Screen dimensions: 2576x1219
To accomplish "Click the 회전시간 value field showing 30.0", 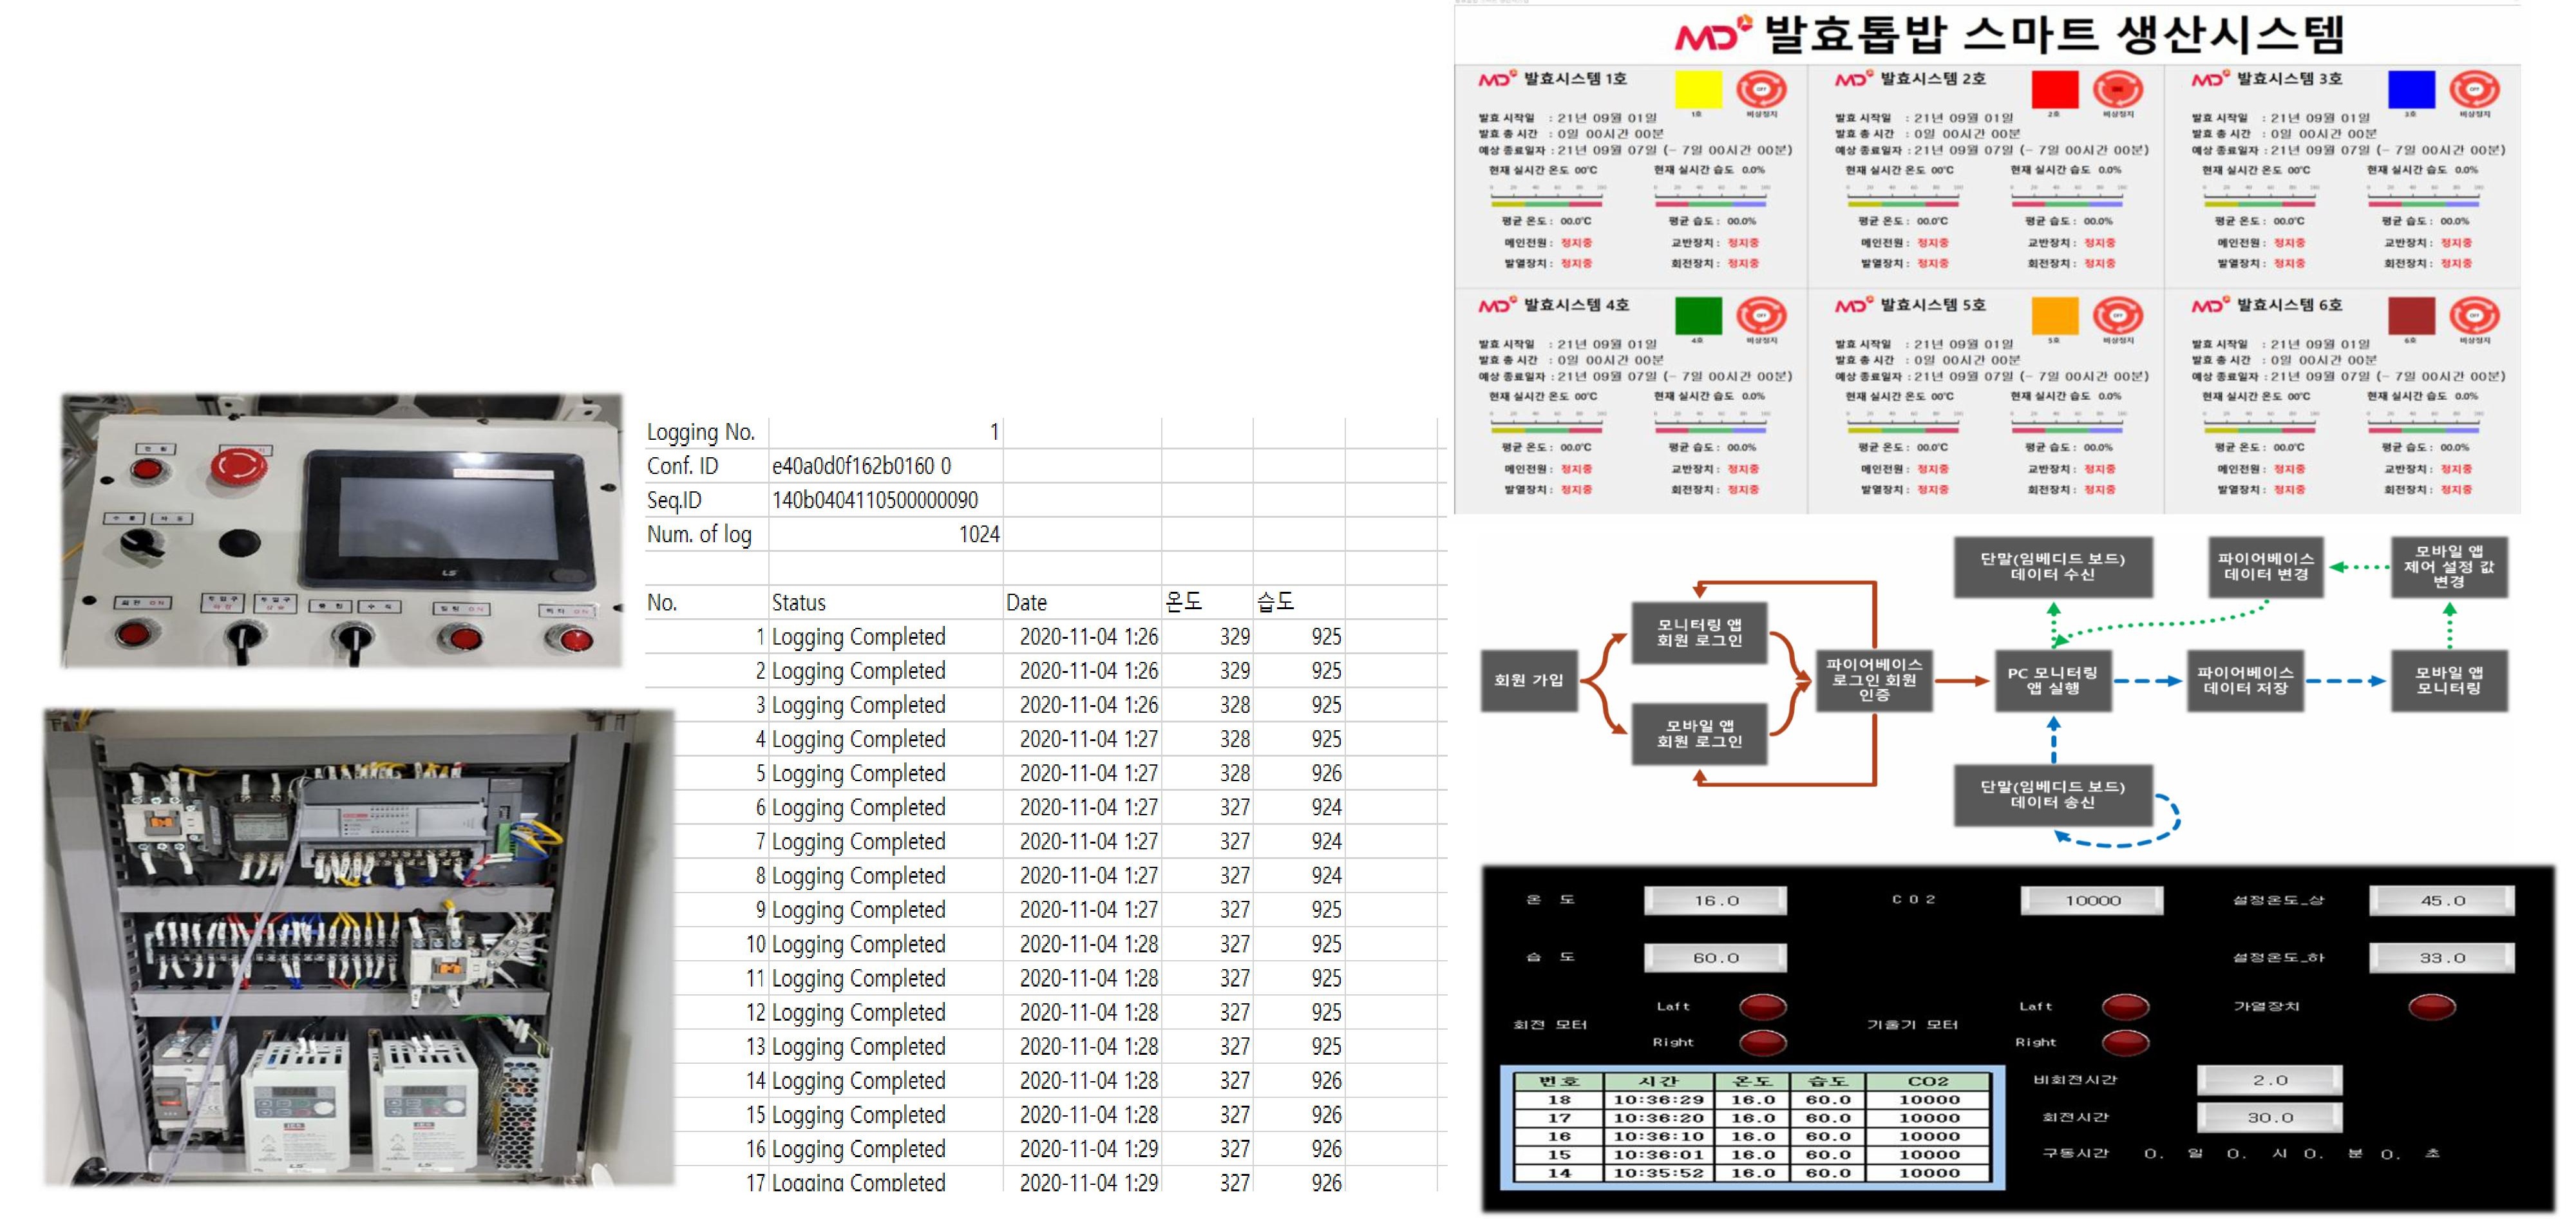I will point(2269,1117).
